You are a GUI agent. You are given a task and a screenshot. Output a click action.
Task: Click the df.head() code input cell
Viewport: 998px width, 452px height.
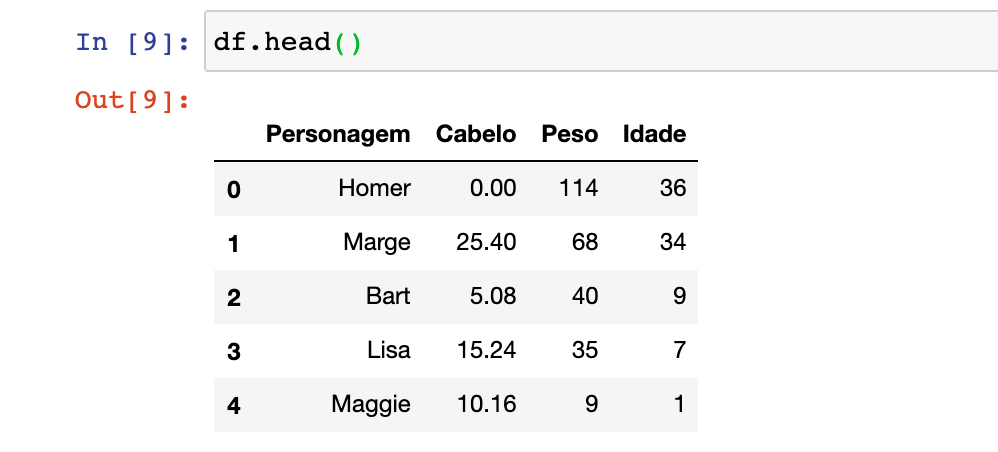[600, 43]
